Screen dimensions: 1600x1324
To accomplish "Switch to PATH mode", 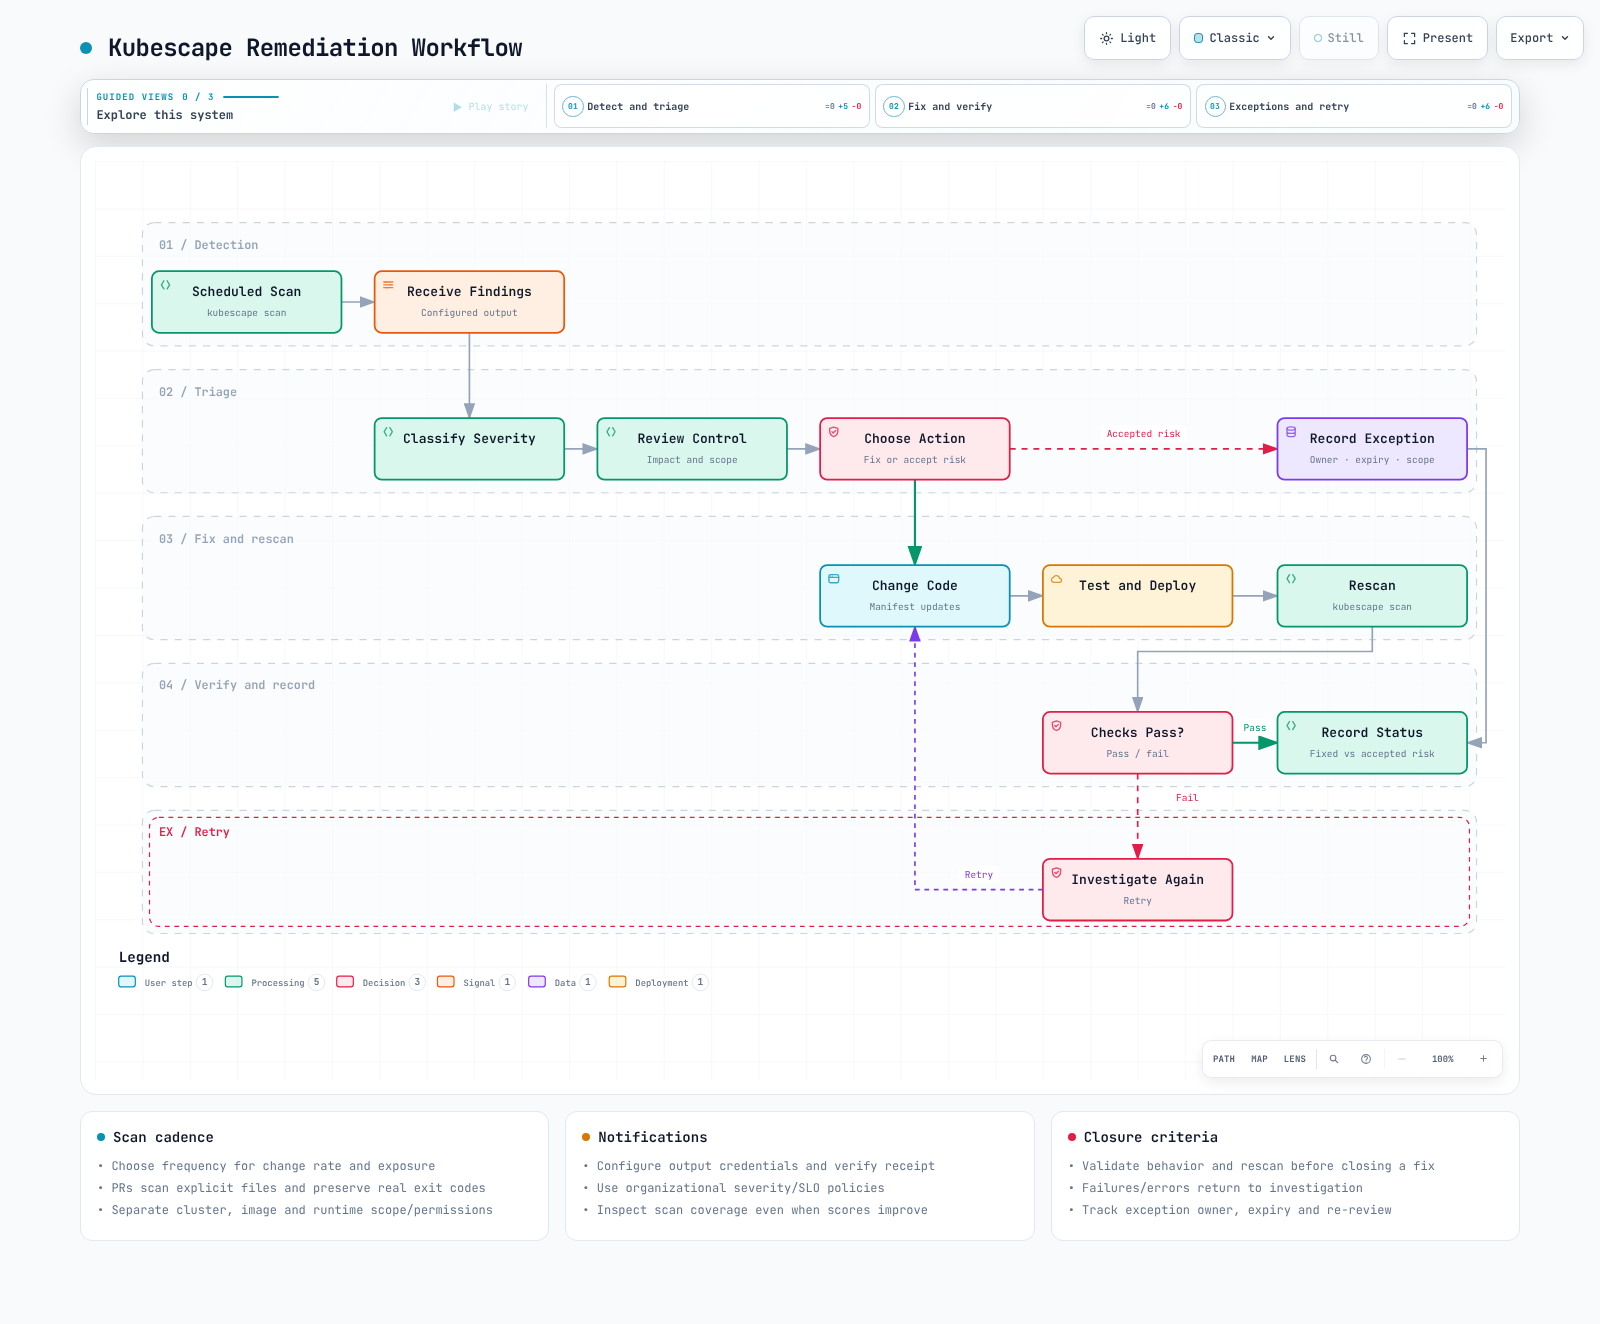I will pyautogui.click(x=1224, y=1059).
